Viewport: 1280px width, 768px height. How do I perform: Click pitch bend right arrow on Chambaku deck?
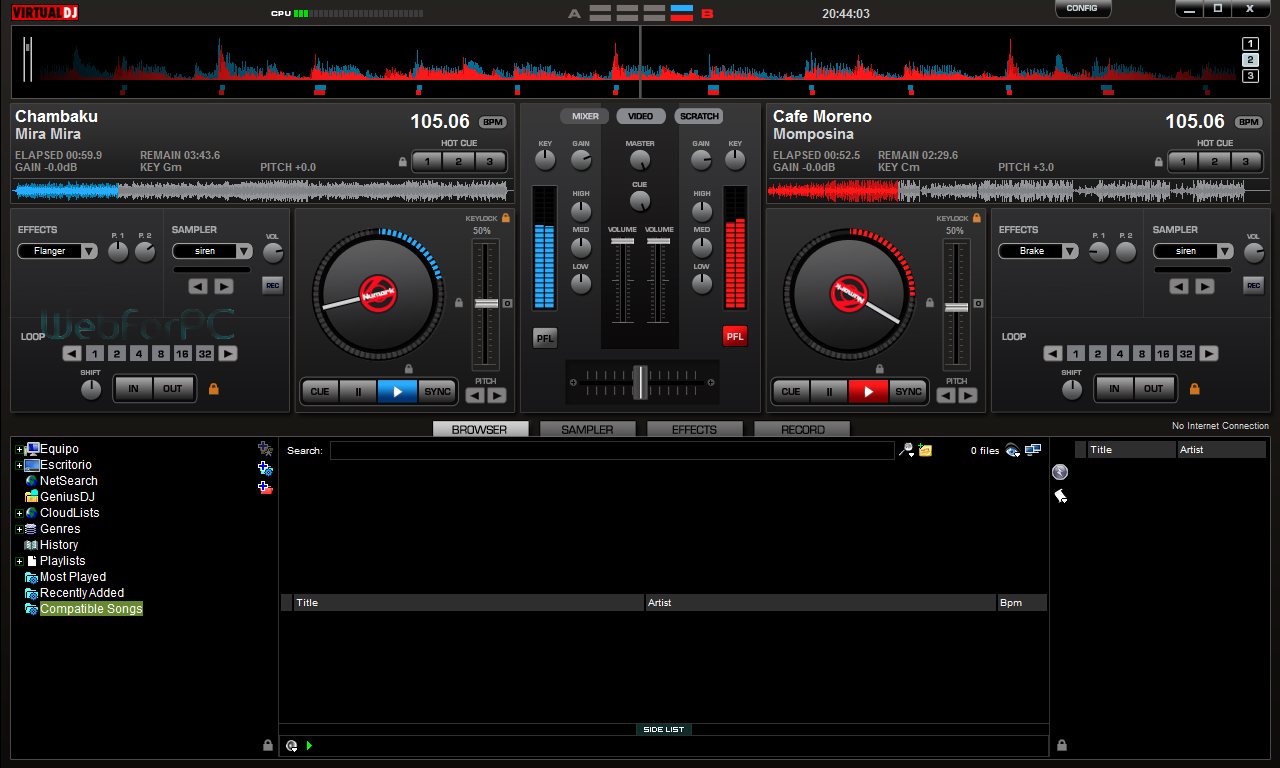point(497,395)
